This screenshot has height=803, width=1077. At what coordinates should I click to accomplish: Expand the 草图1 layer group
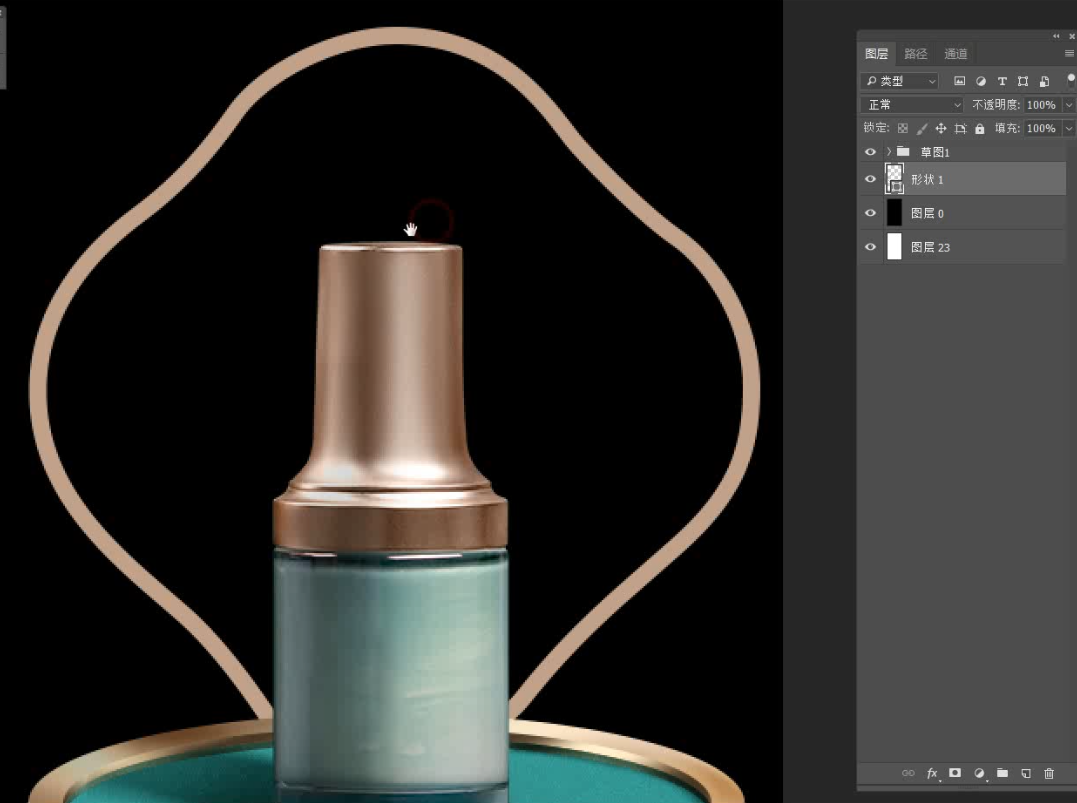(888, 152)
